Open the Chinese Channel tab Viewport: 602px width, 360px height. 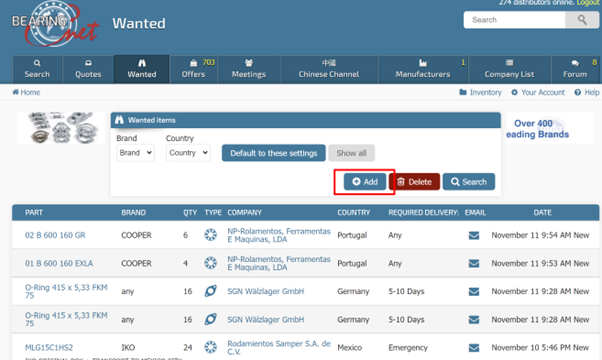[329, 69]
